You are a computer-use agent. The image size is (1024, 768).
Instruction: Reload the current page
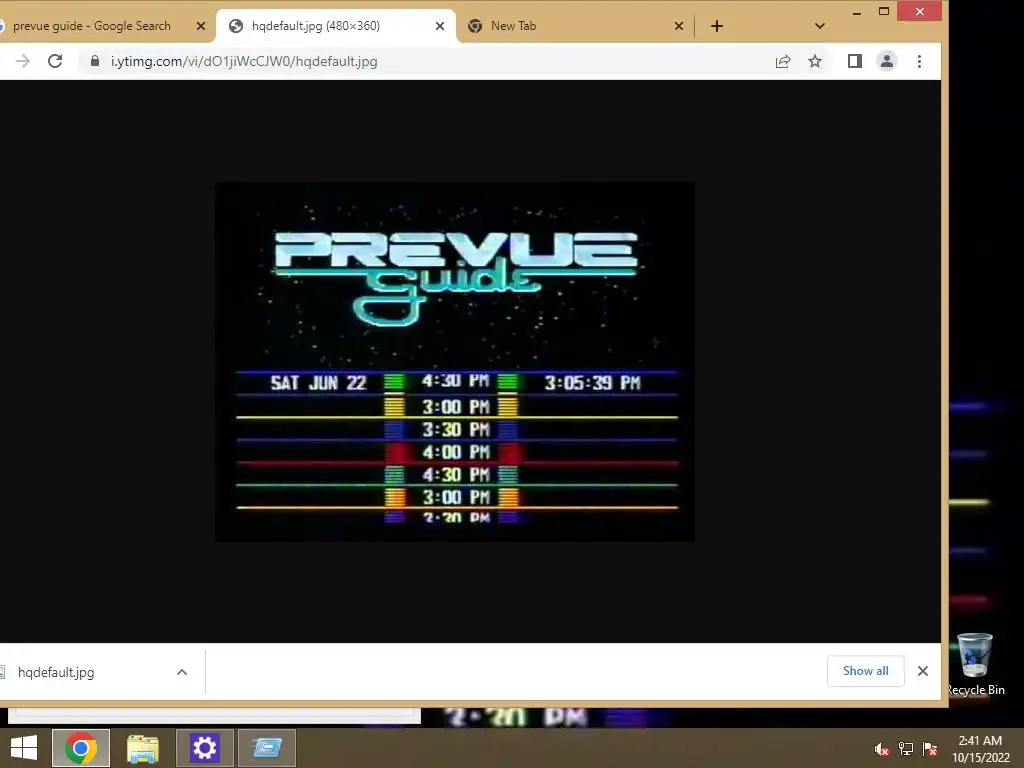pos(56,61)
